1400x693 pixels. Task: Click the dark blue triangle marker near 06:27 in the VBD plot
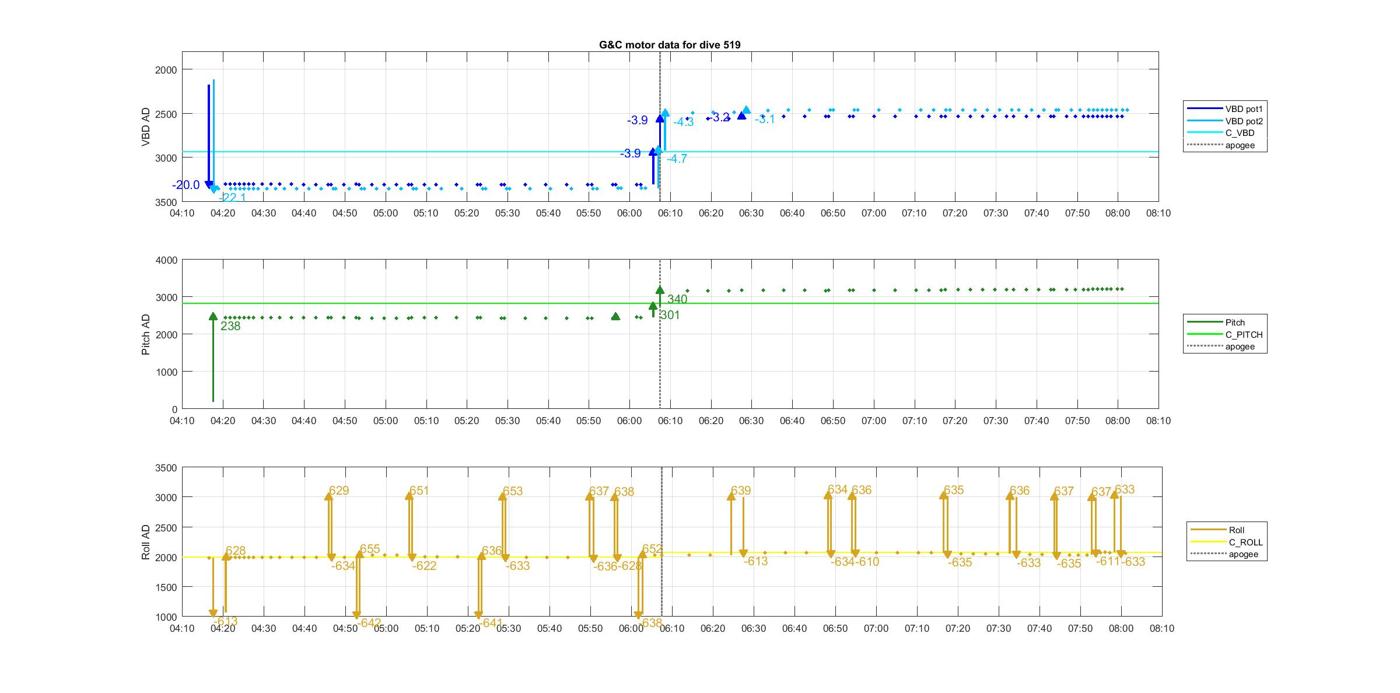742,116
